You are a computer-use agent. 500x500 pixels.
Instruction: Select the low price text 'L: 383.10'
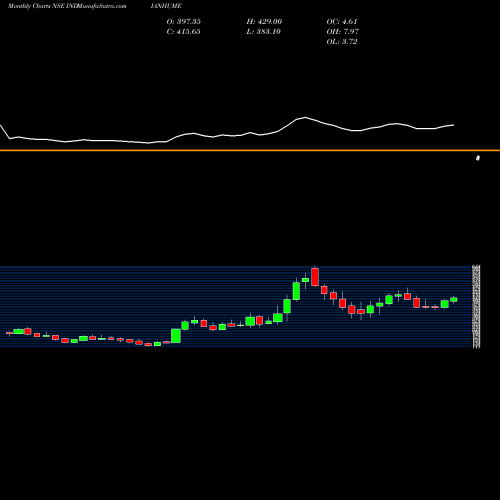tap(263, 32)
